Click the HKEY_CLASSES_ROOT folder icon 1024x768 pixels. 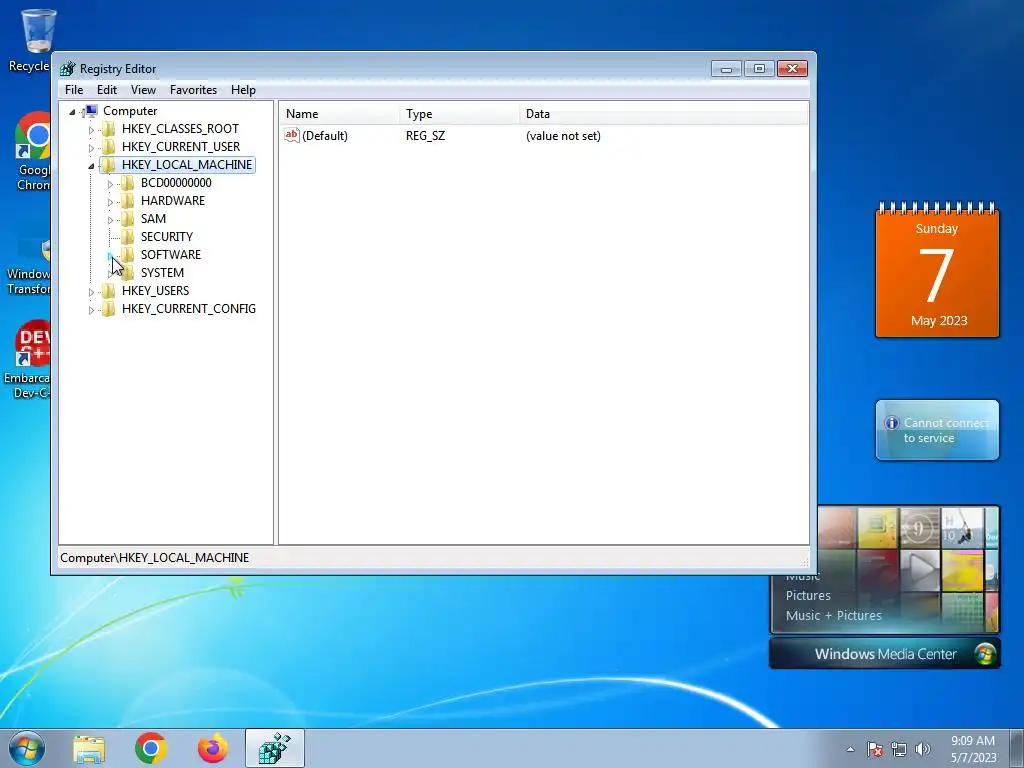click(x=109, y=129)
